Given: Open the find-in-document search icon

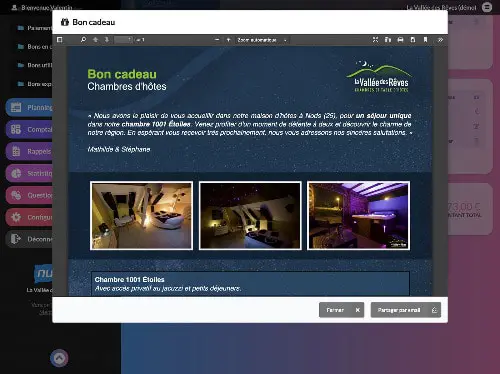Looking at the screenshot, I should pyautogui.click(x=83, y=40).
